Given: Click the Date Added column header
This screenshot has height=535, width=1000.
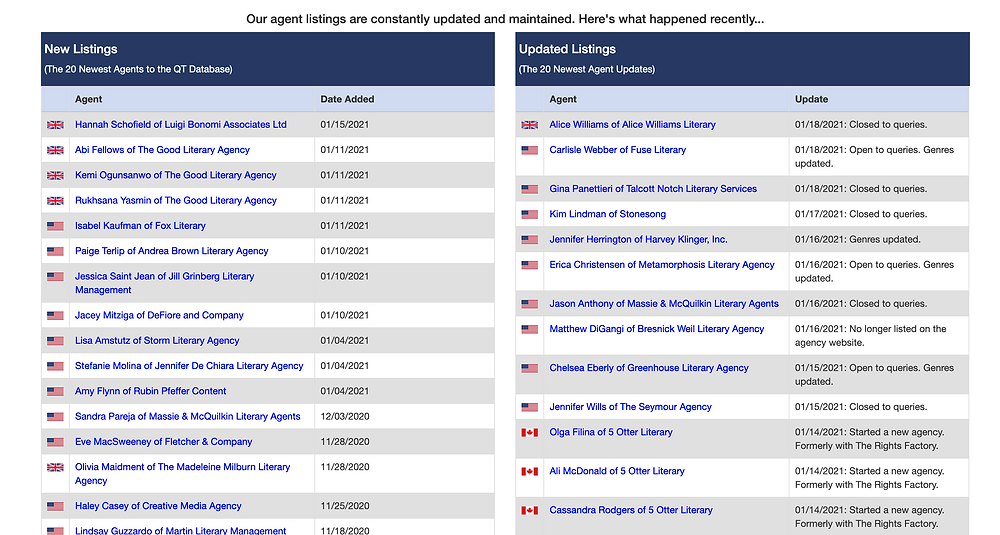Looking at the screenshot, I should coord(347,99).
